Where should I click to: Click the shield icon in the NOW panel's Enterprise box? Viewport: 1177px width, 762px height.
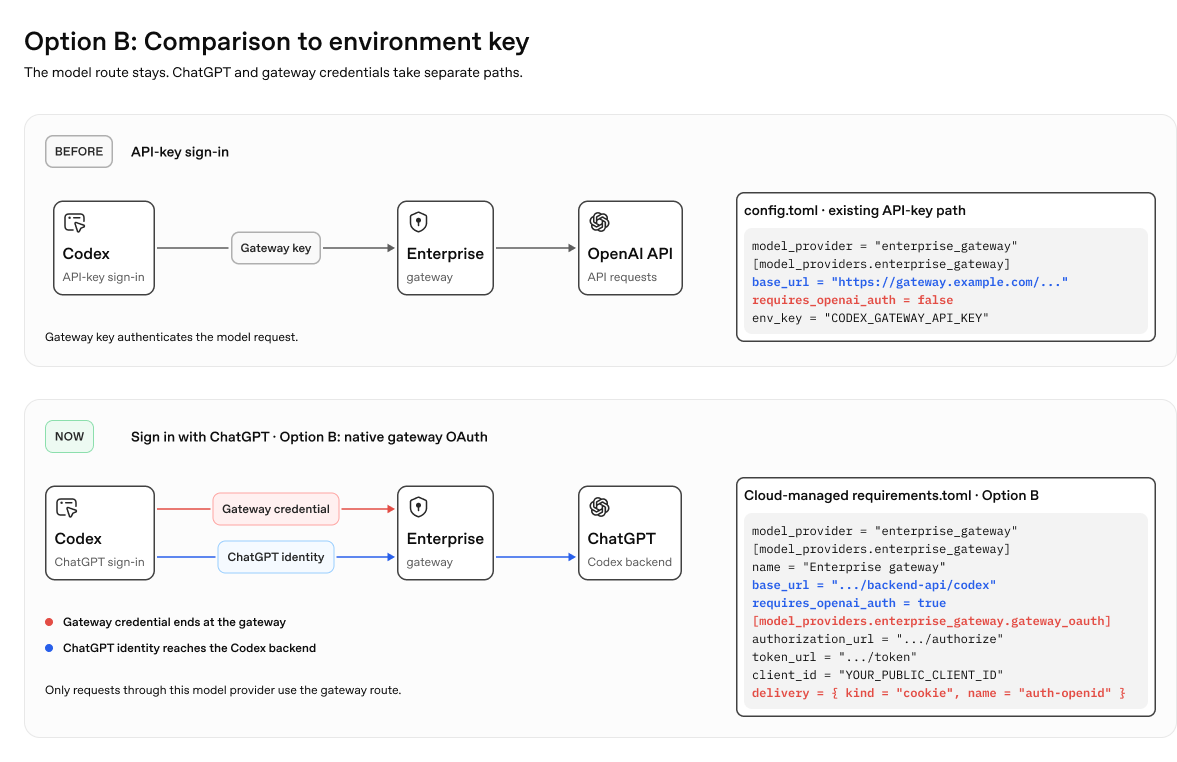pos(418,507)
